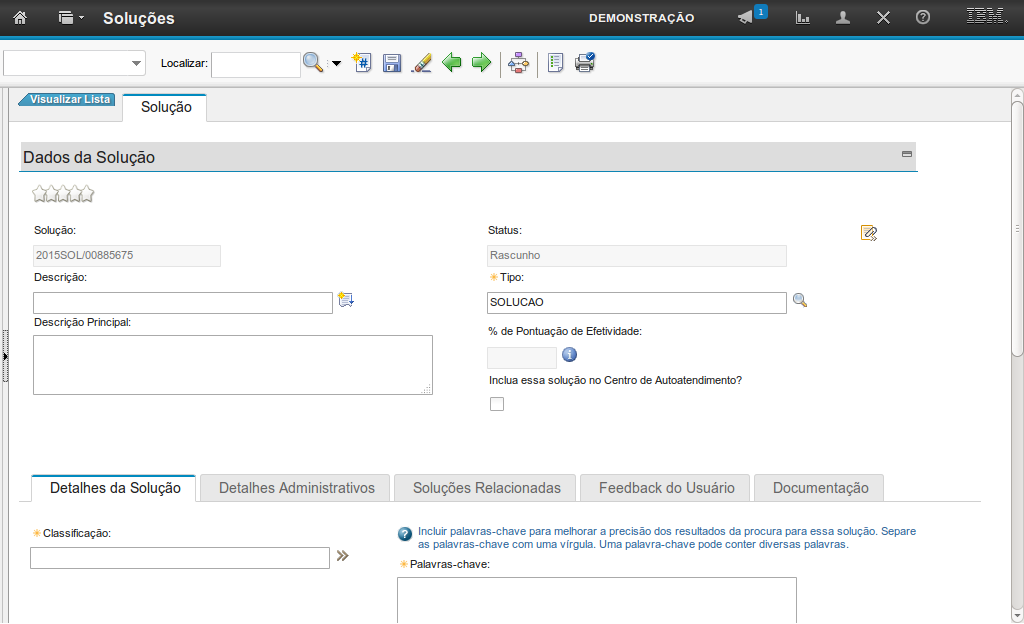Expand search options arrow next to magnifier
This screenshot has height=624, width=1024.
pyautogui.click(x=336, y=63)
